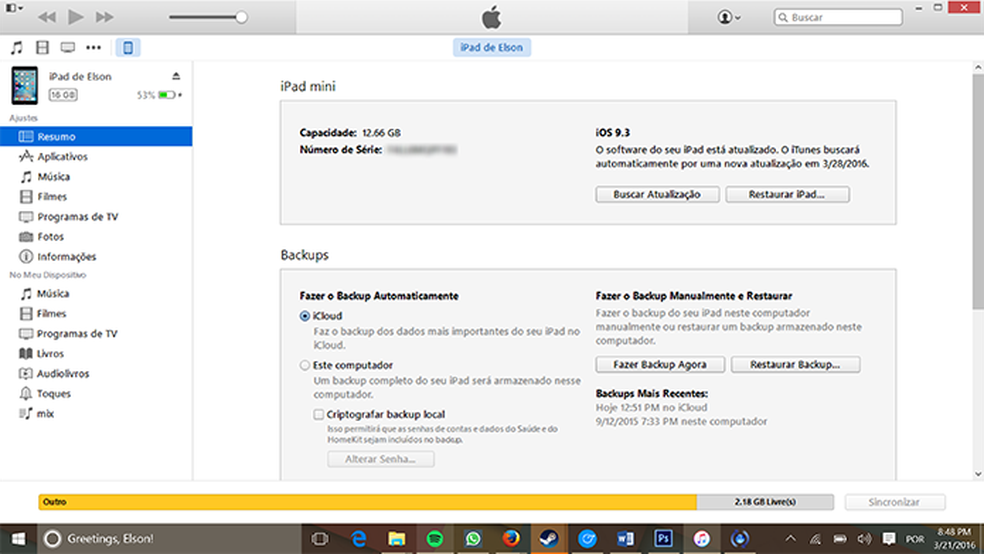Focus the Buscar search field
This screenshot has height=554, width=984.
pyautogui.click(x=838, y=17)
